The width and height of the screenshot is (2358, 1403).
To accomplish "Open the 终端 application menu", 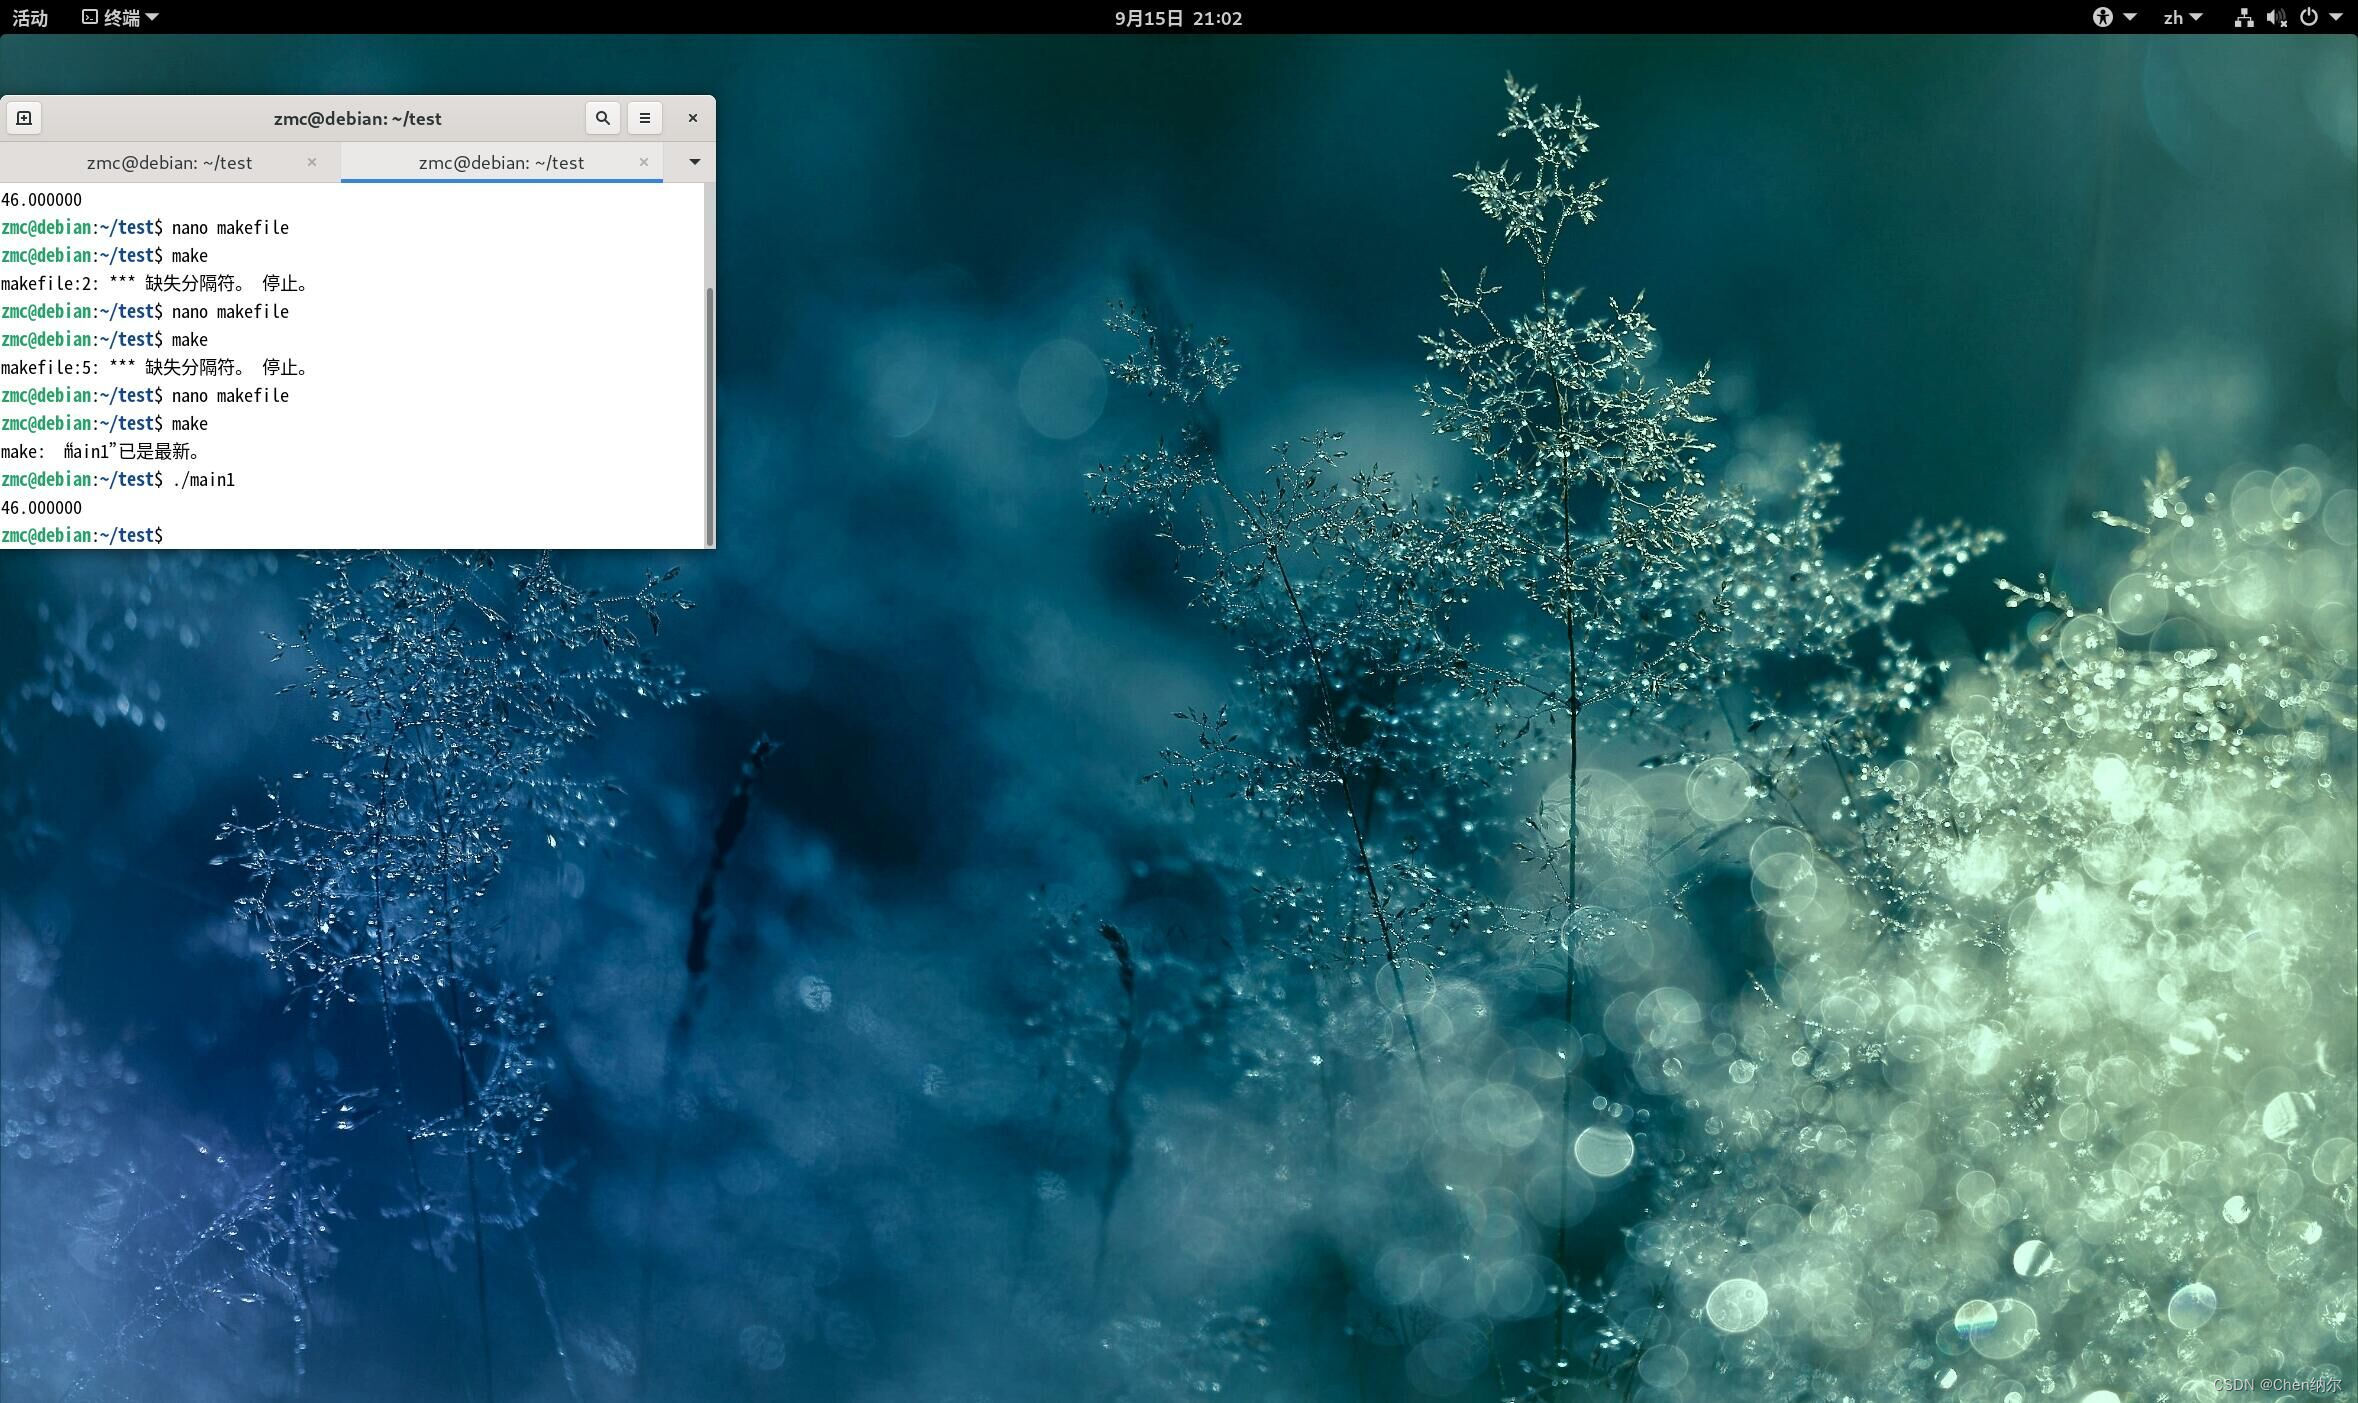I will click(x=120, y=17).
